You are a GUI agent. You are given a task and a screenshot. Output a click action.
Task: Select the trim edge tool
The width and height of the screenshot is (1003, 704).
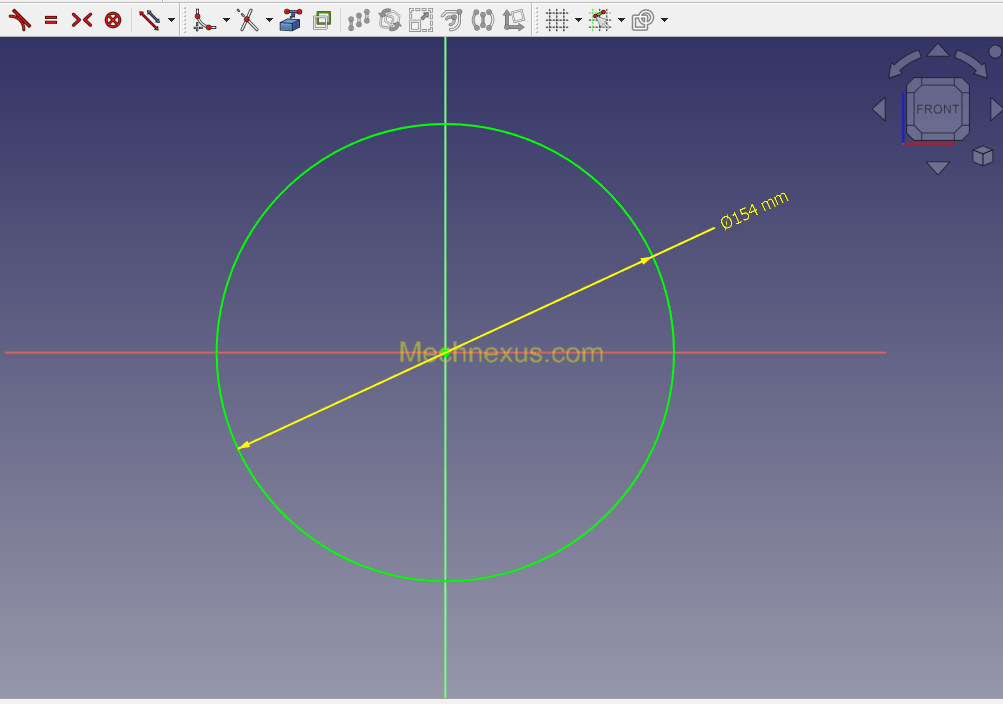click(248, 19)
